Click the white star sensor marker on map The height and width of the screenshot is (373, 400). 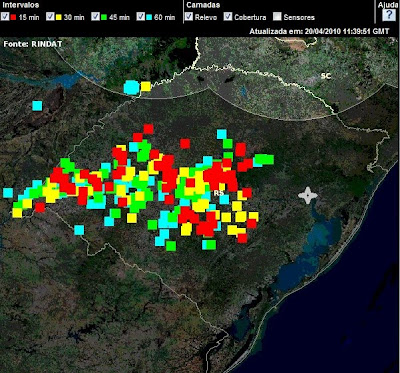pos(308,195)
